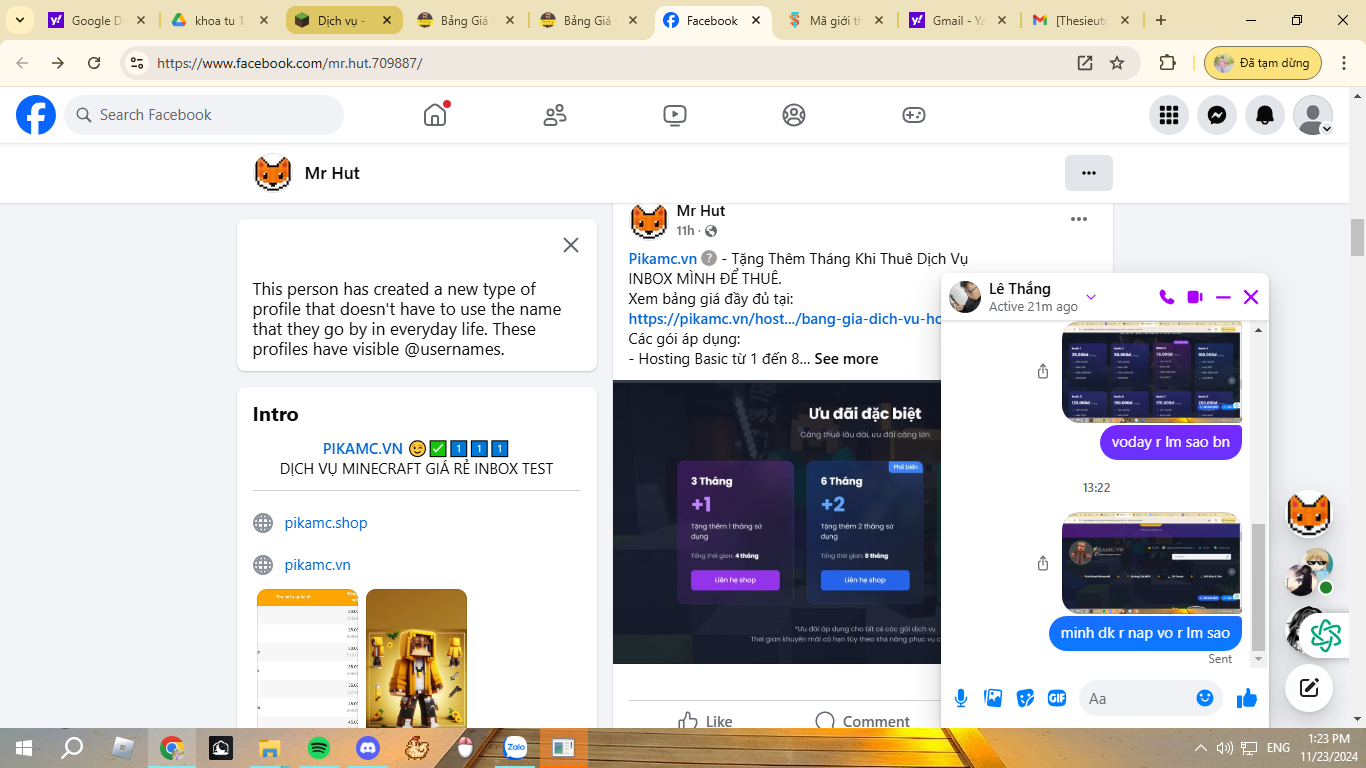Like the Mr Hut post
This screenshot has width=1366, height=768.
(x=705, y=721)
